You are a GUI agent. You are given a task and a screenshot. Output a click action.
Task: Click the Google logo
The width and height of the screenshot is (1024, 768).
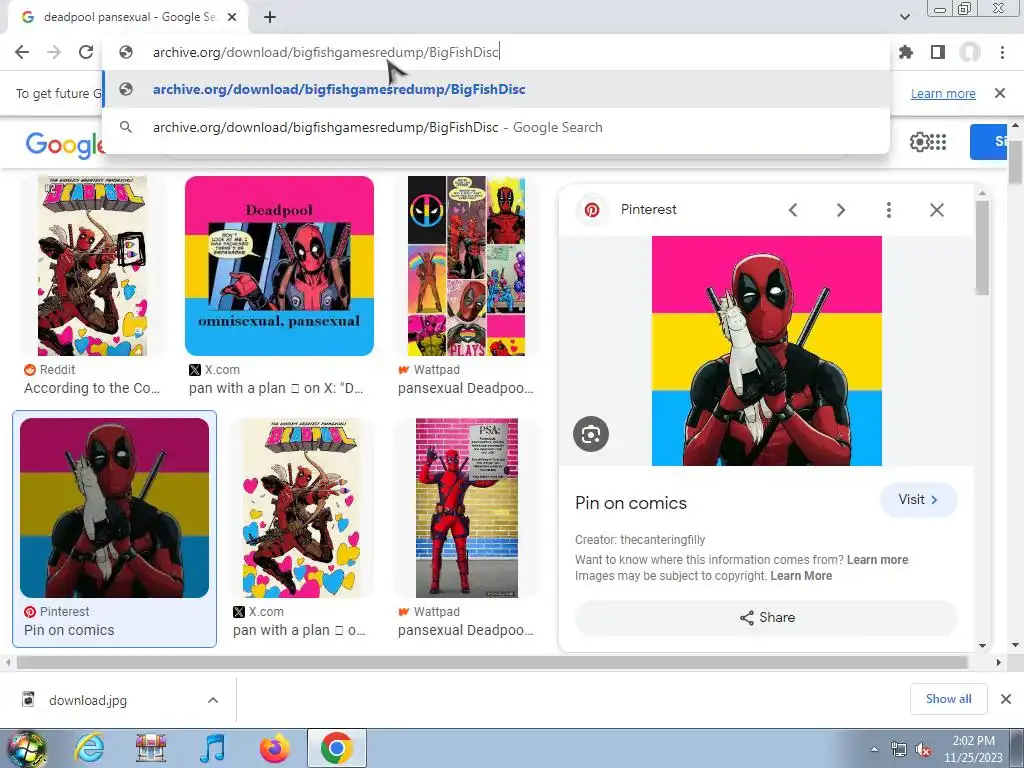[x=65, y=144]
